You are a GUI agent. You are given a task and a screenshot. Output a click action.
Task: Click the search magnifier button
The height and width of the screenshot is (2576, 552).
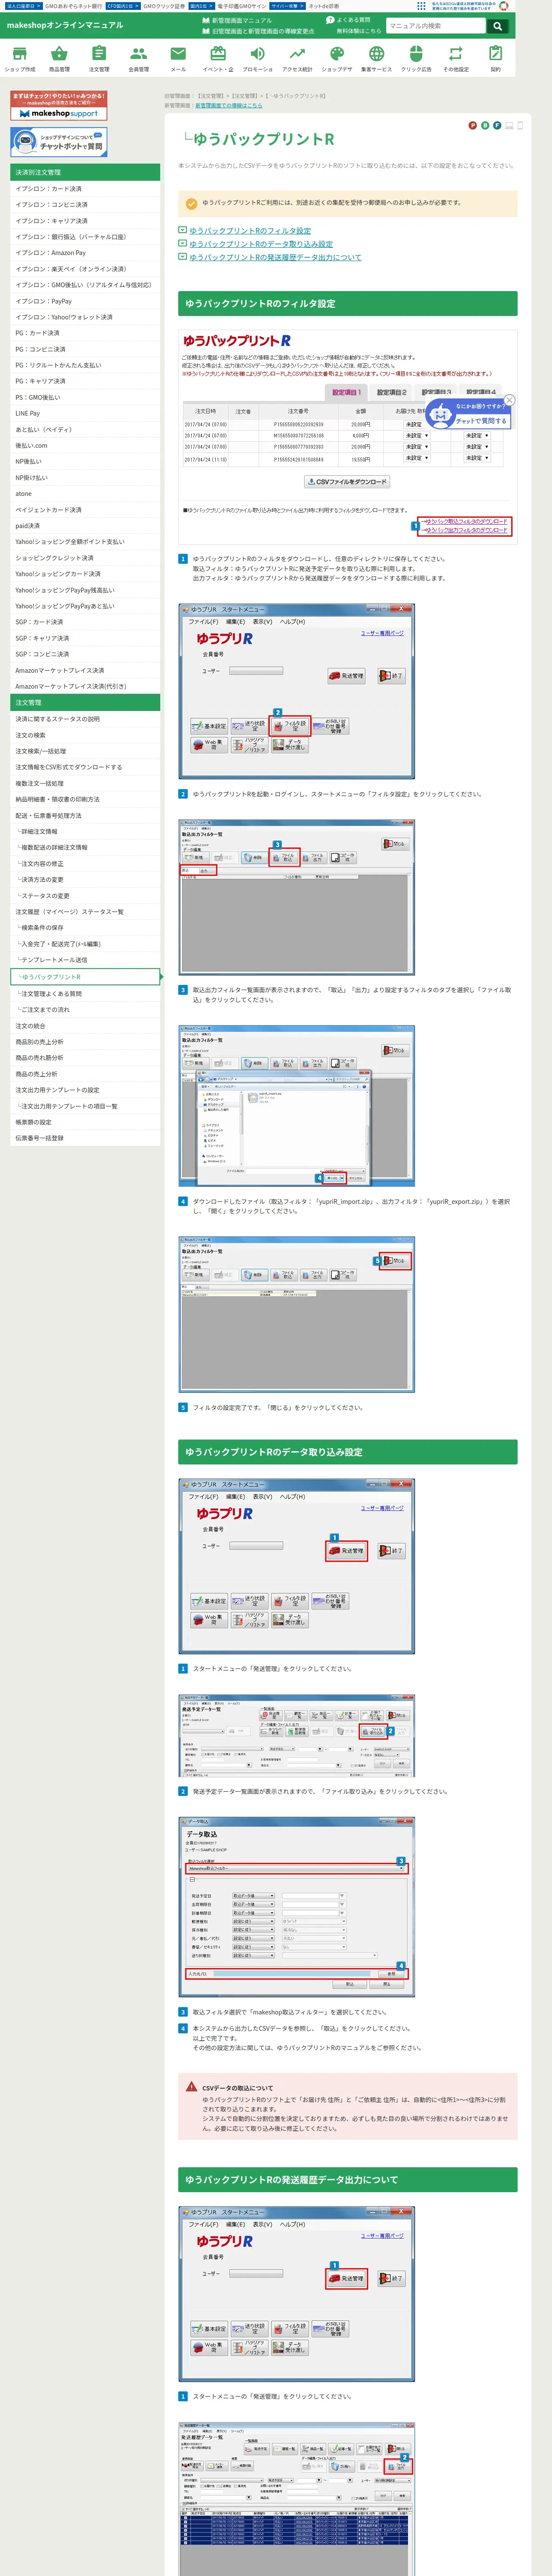tap(497, 26)
